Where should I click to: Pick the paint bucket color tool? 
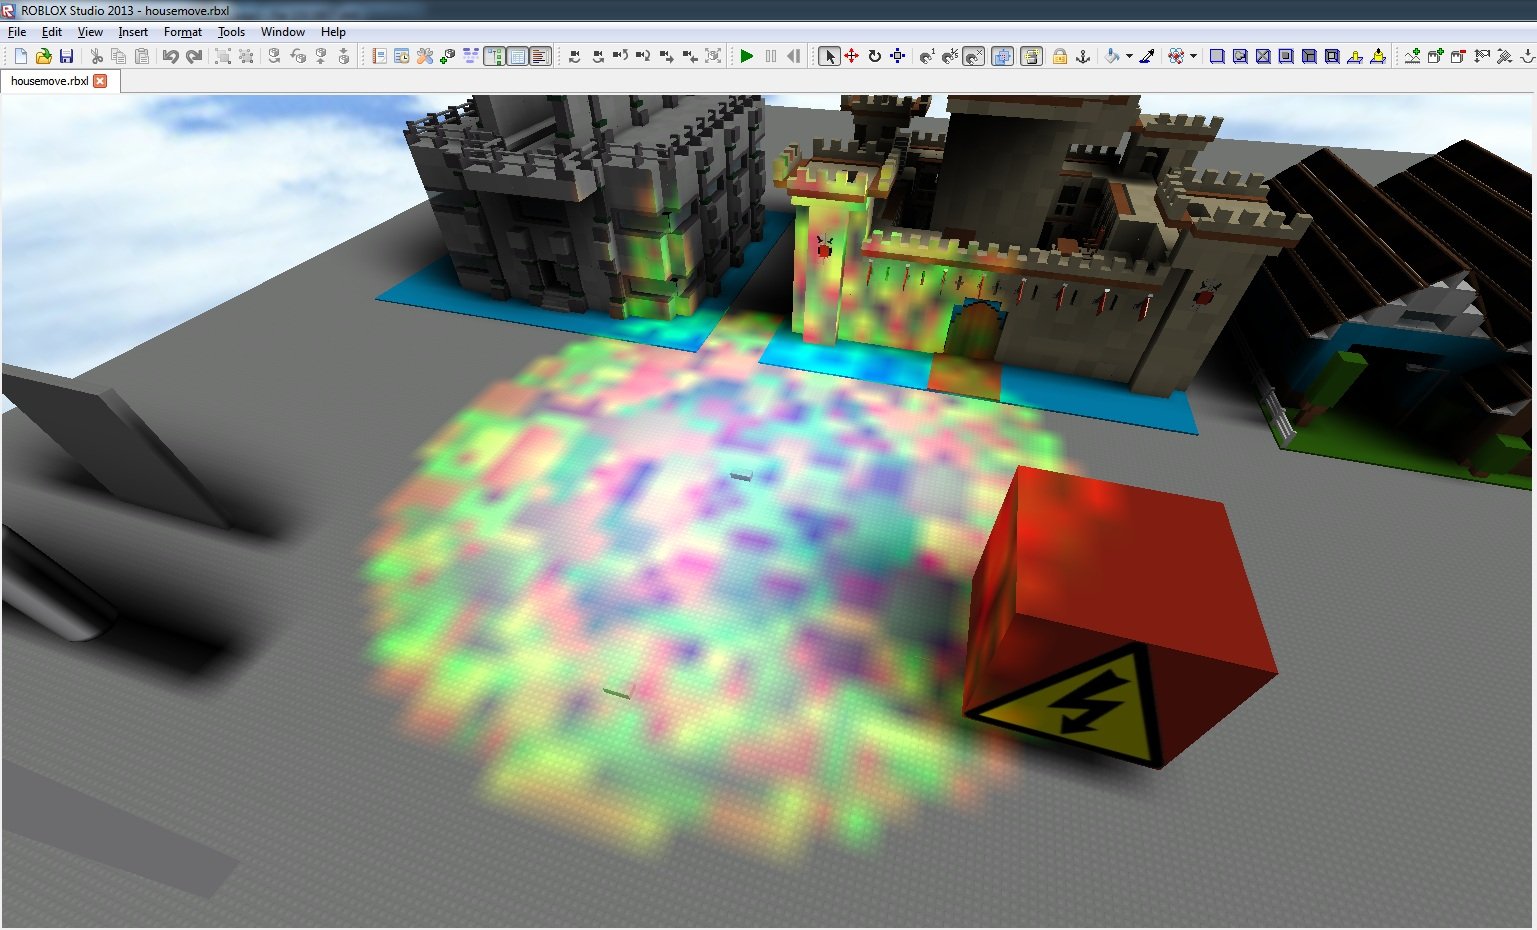coord(1112,56)
